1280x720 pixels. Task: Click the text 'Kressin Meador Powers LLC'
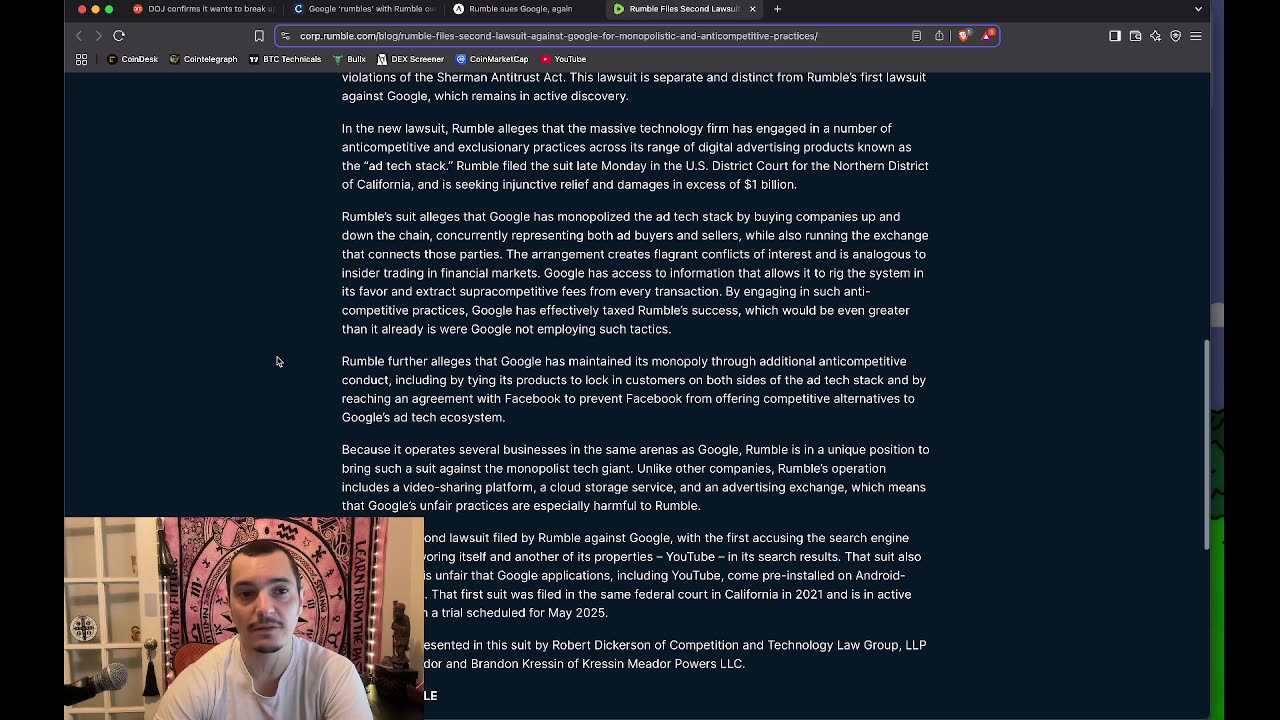tap(662, 665)
